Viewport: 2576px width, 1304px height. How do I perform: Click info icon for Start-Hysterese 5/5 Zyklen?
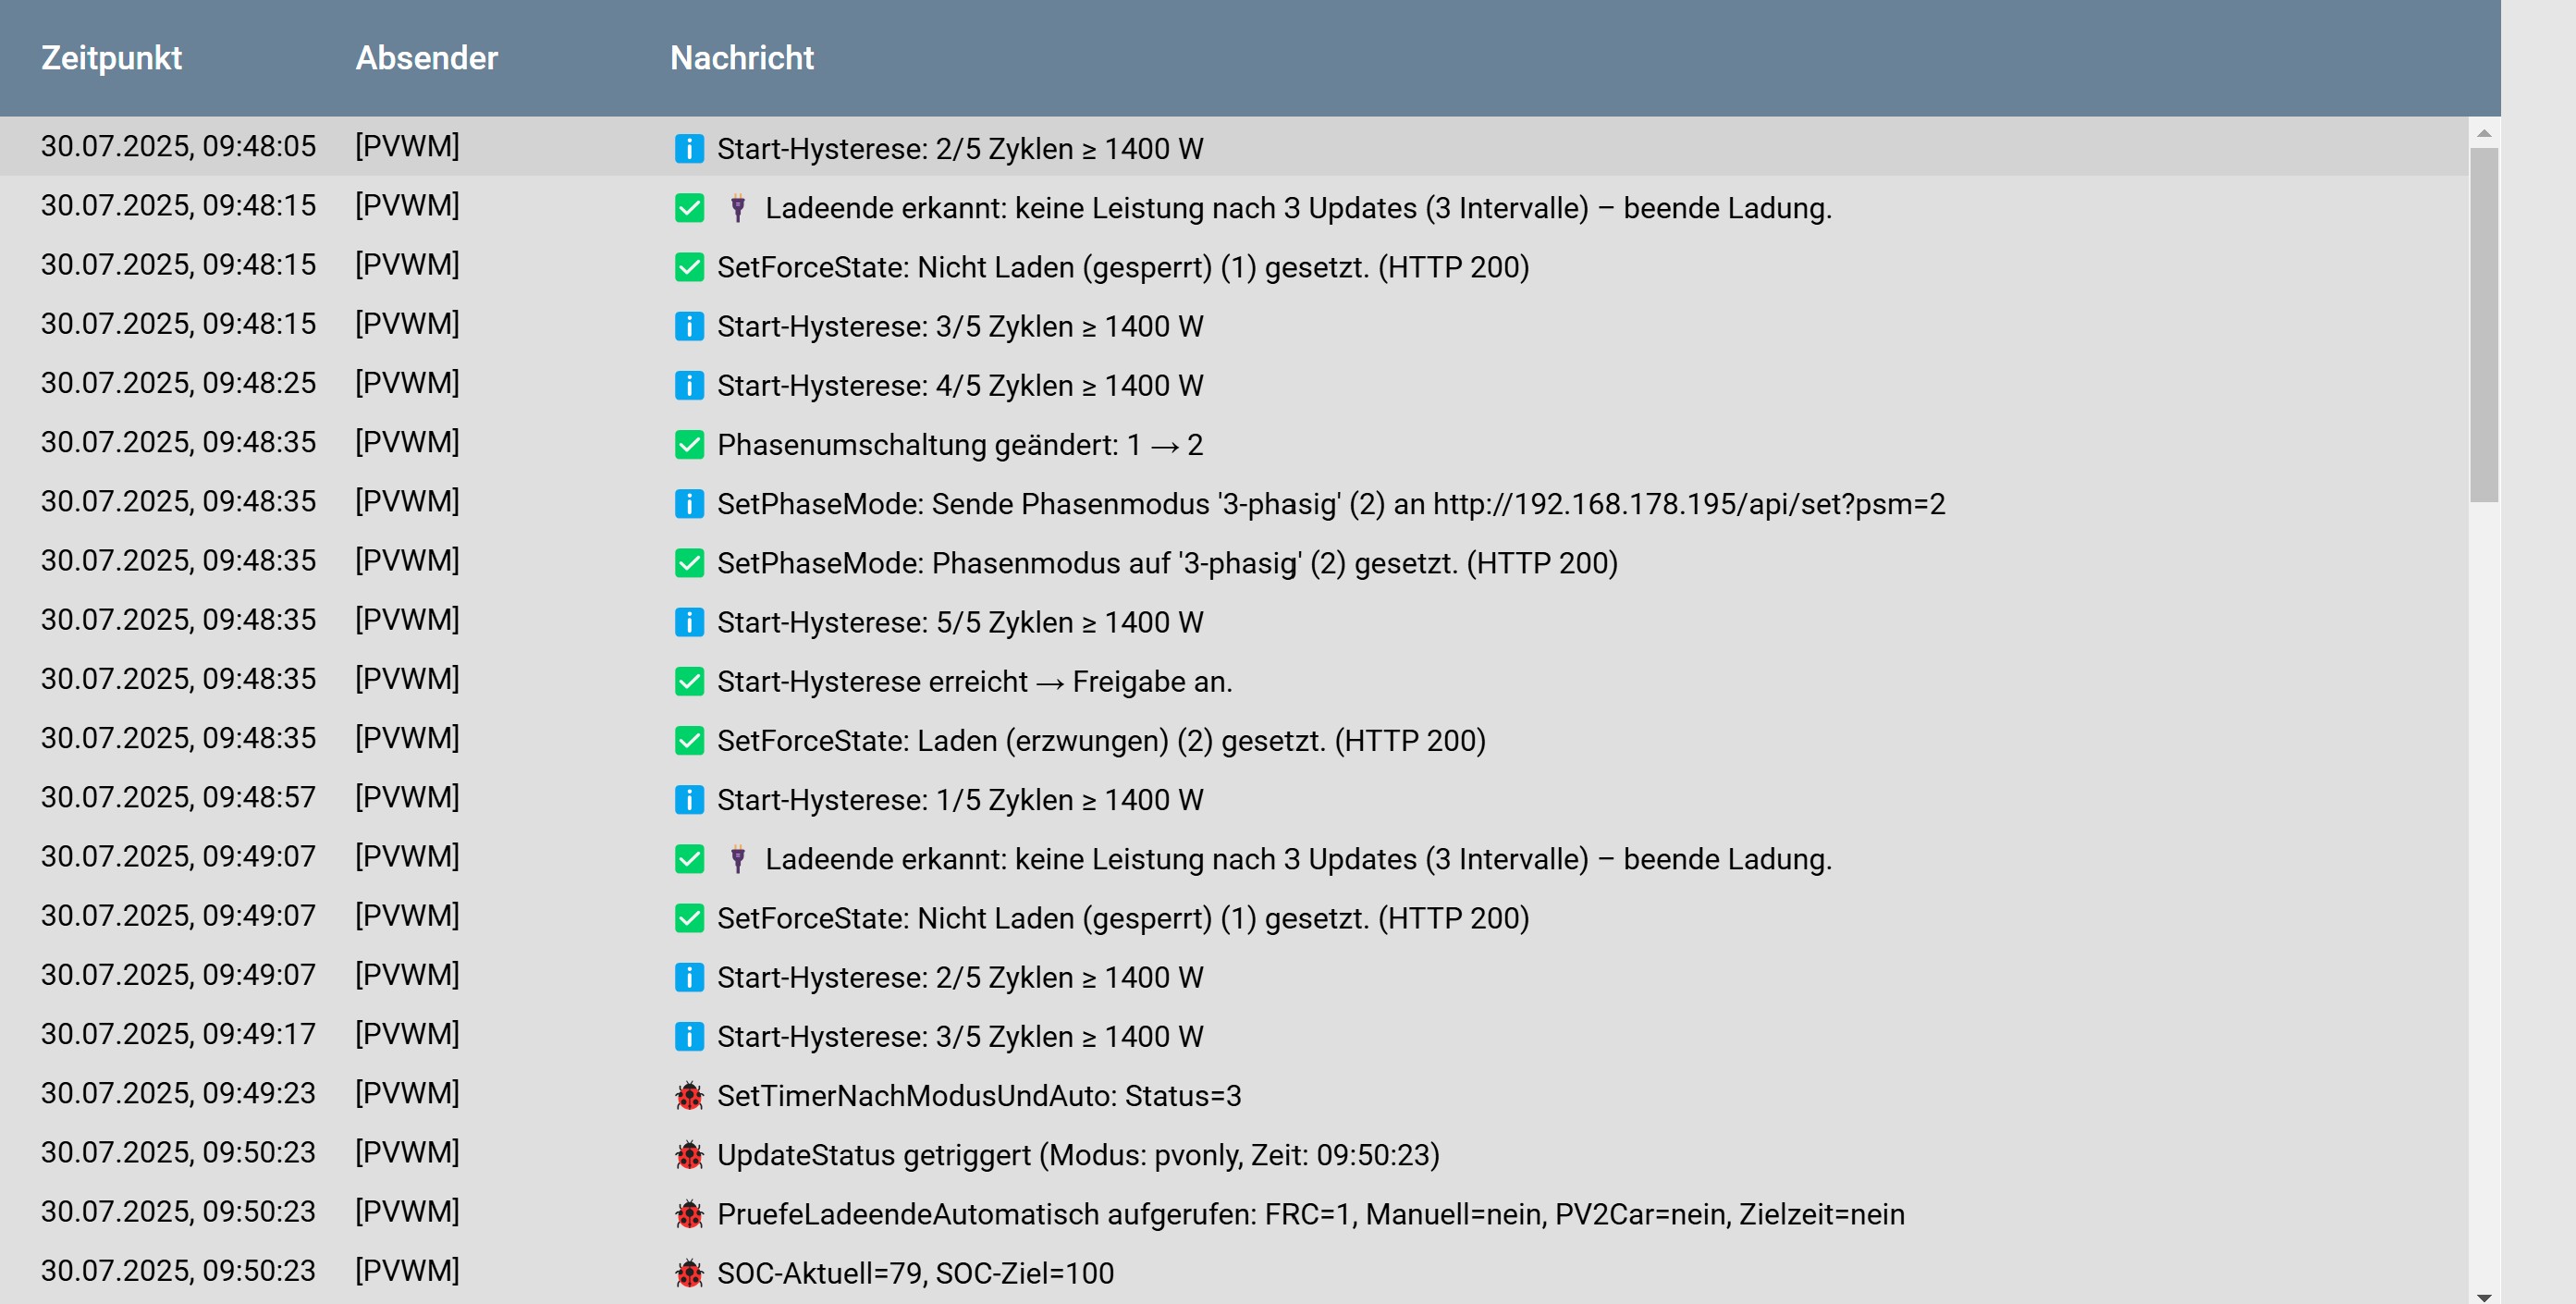pyautogui.click(x=689, y=622)
